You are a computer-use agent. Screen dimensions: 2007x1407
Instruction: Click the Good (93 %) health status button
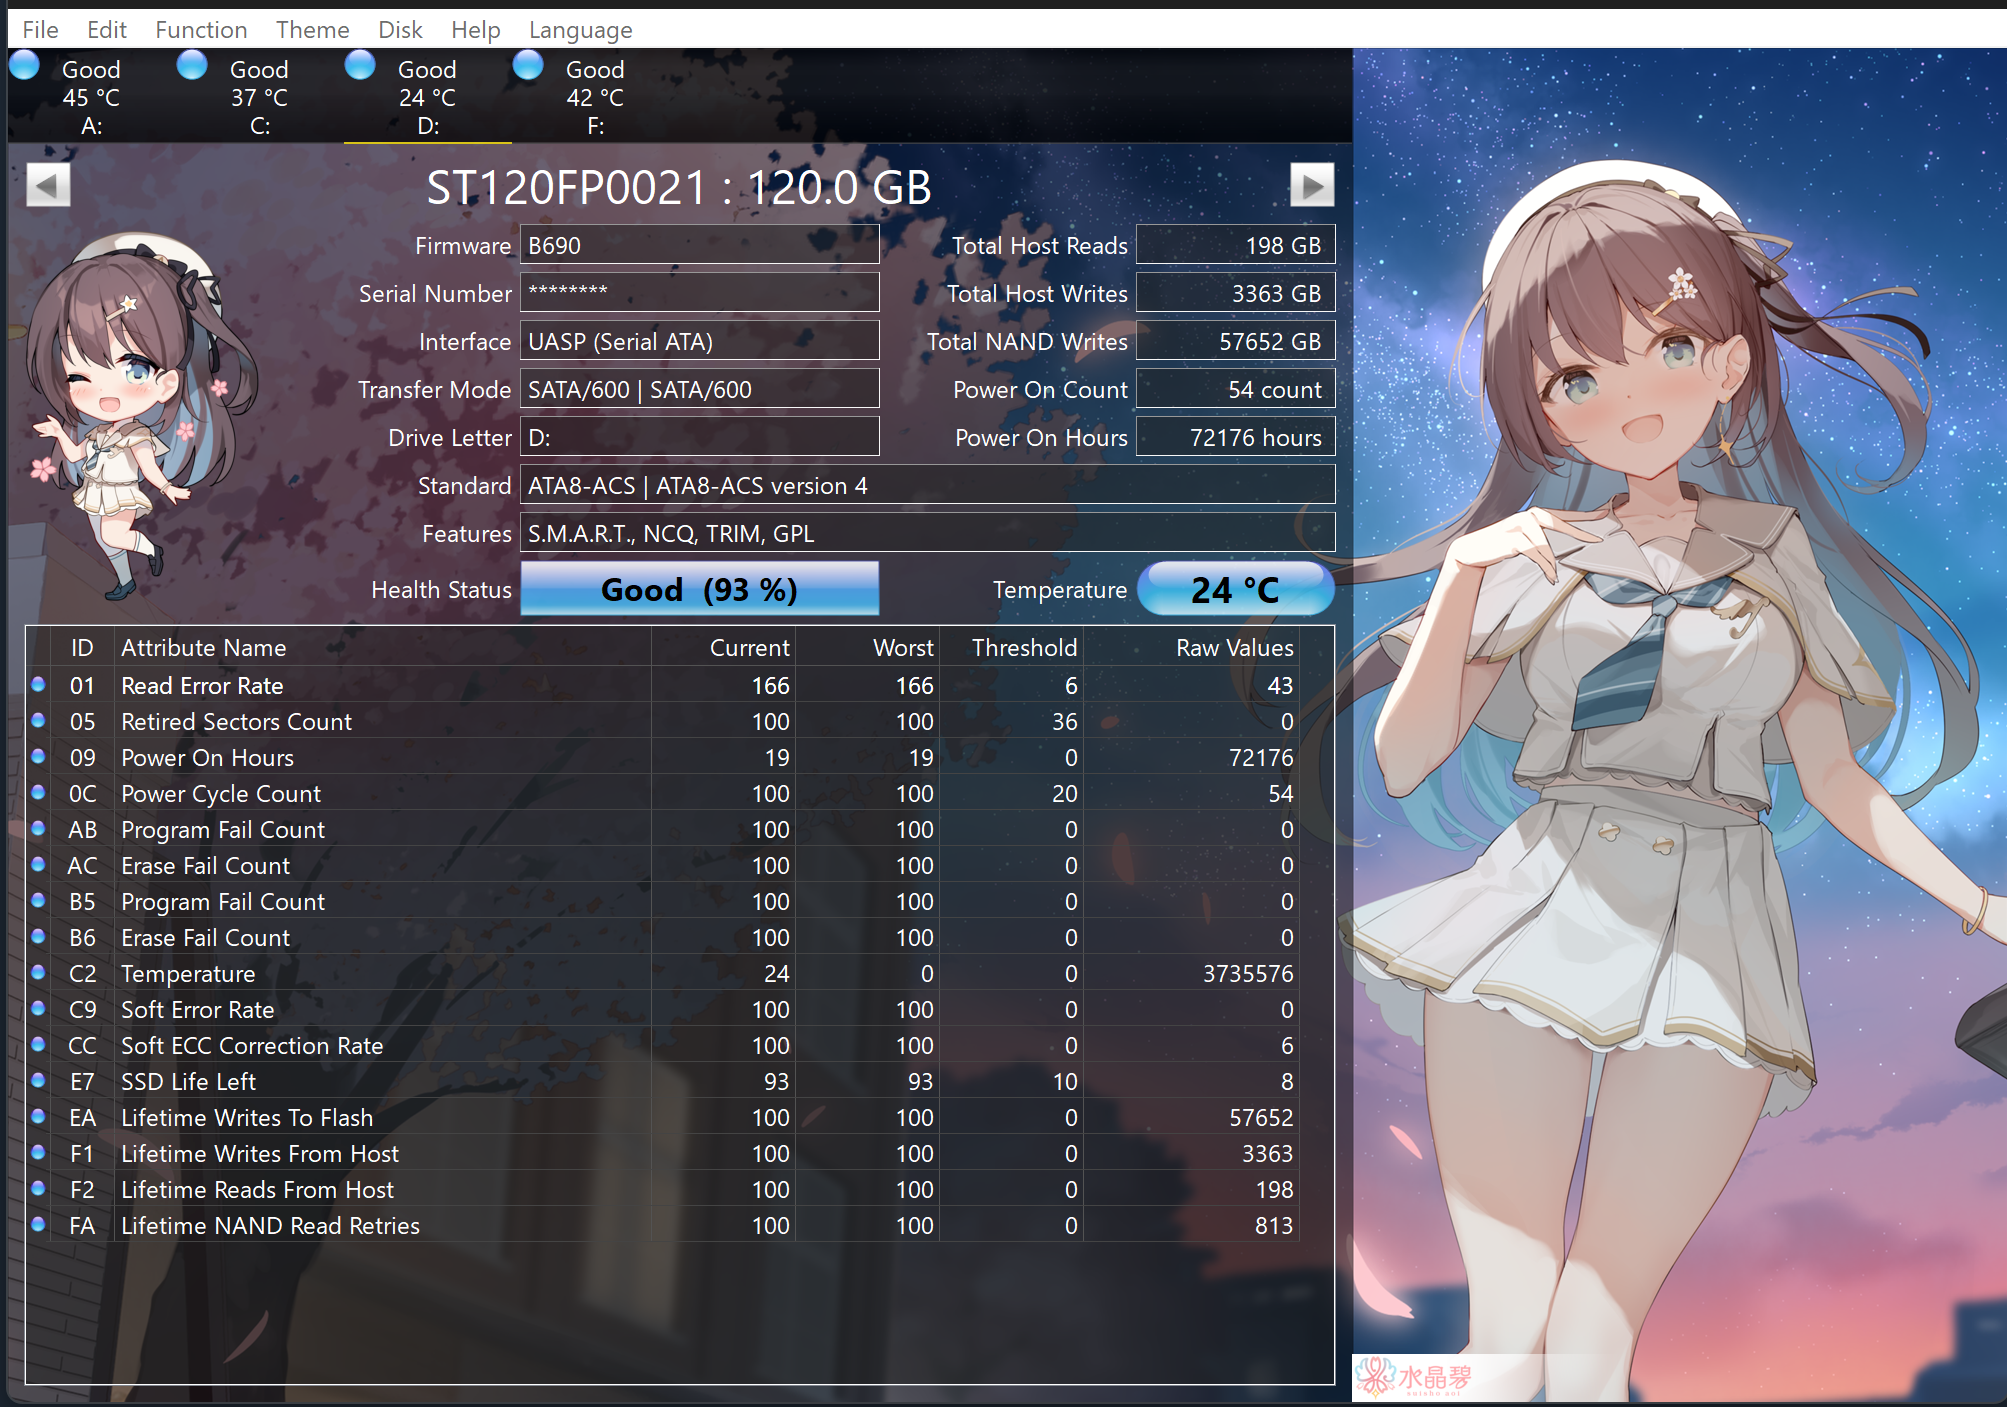699,589
